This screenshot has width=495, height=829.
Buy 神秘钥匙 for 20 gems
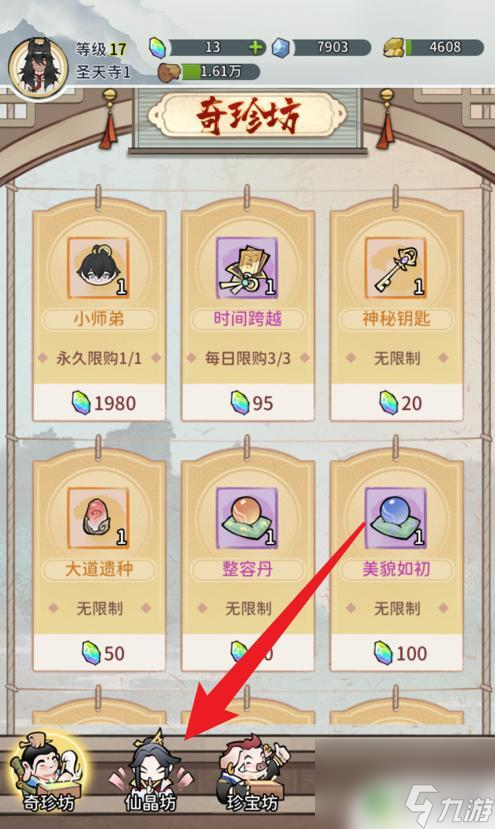(x=397, y=403)
